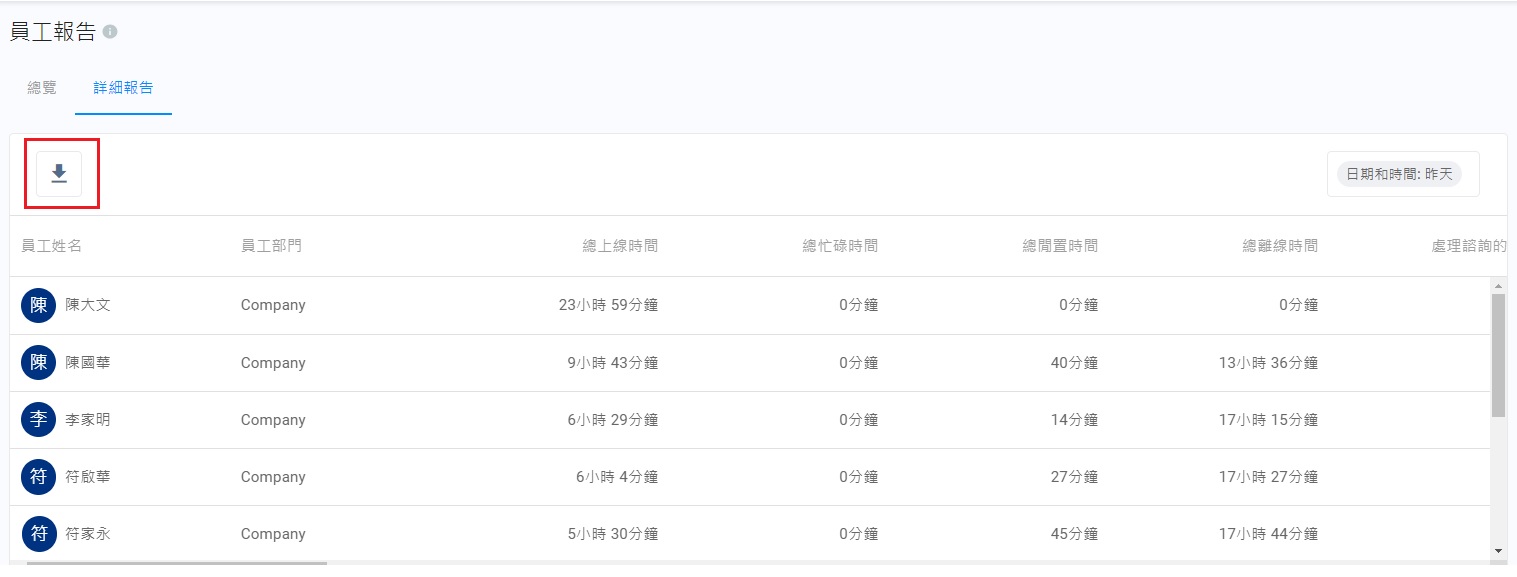
Task: Click 符啟華's avatar icon
Action: (38, 477)
